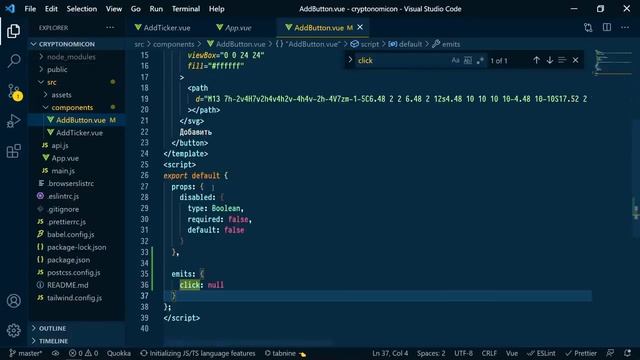The image size is (640, 360).
Task: Open the Terminal menu
Action: tap(186, 9)
